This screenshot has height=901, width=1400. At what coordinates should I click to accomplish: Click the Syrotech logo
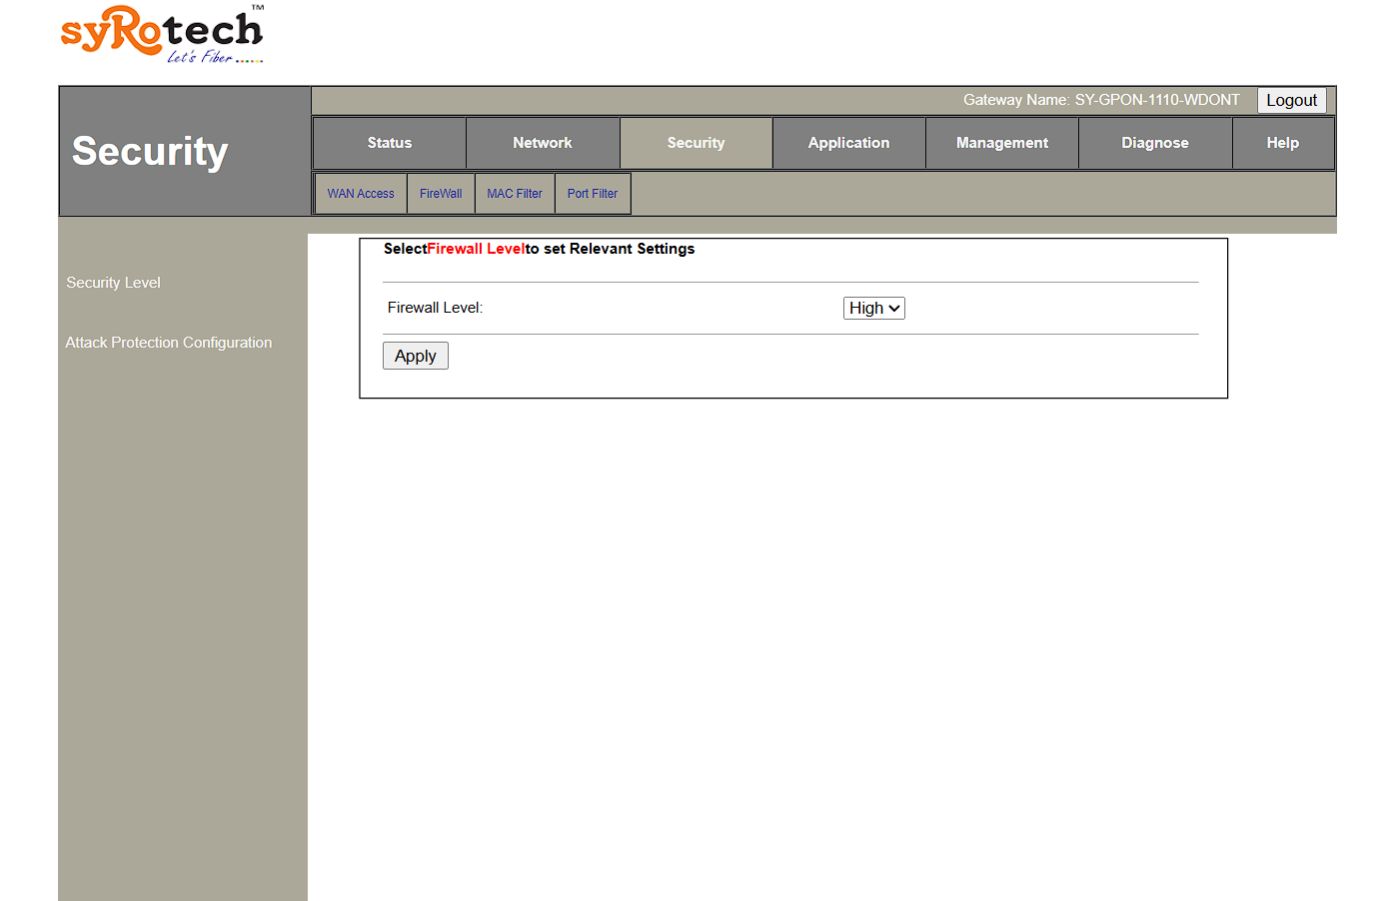coord(162,35)
